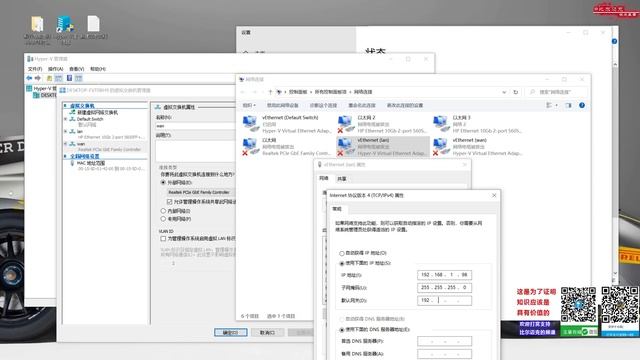Select 使用下面的 IP 地址 radio button
The image size is (640, 360).
pos(342,264)
